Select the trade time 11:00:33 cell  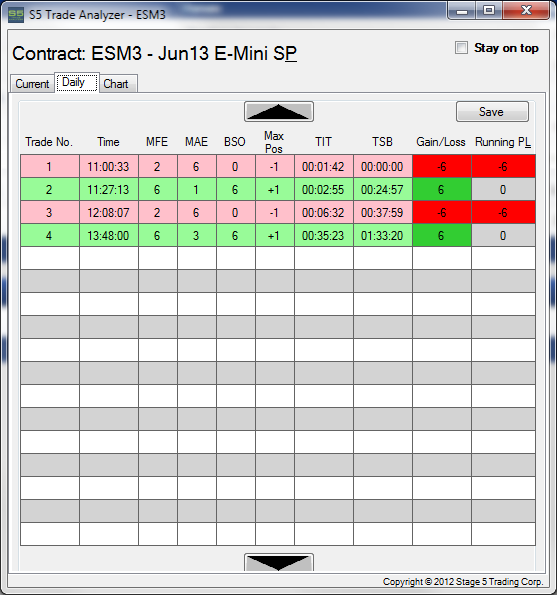(x=109, y=167)
